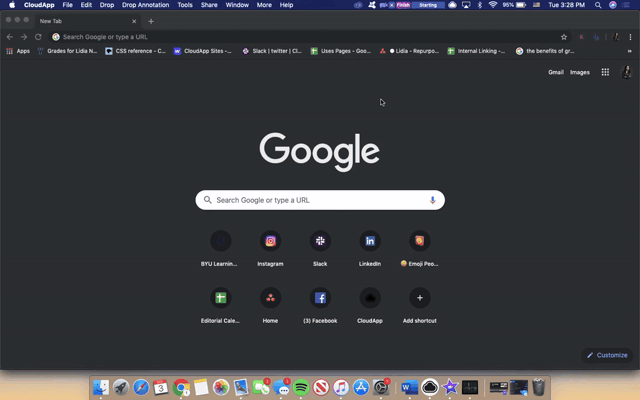Open the Slack shortcut tile

[x=320, y=241]
